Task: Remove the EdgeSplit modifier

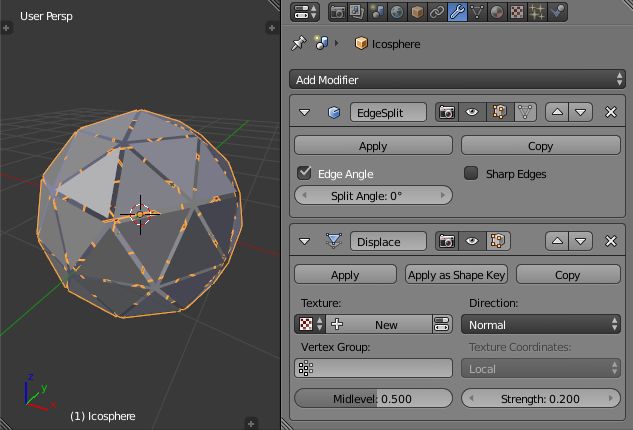Action: tap(611, 112)
